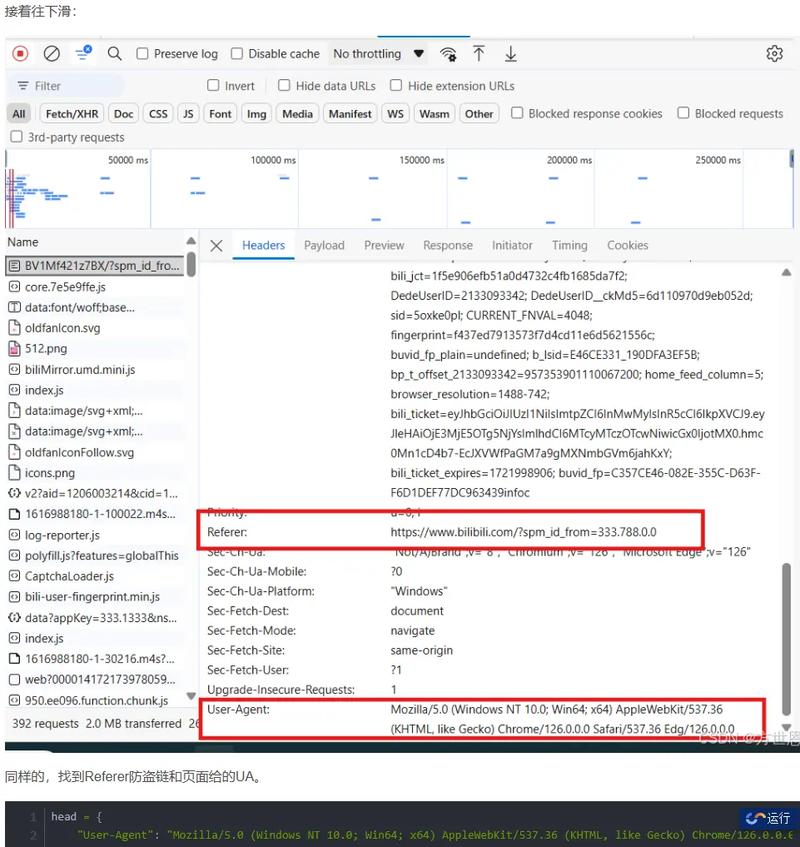Open network conditions wifi icon
Image resolution: width=800 pixels, height=847 pixels.
pyautogui.click(x=449, y=54)
